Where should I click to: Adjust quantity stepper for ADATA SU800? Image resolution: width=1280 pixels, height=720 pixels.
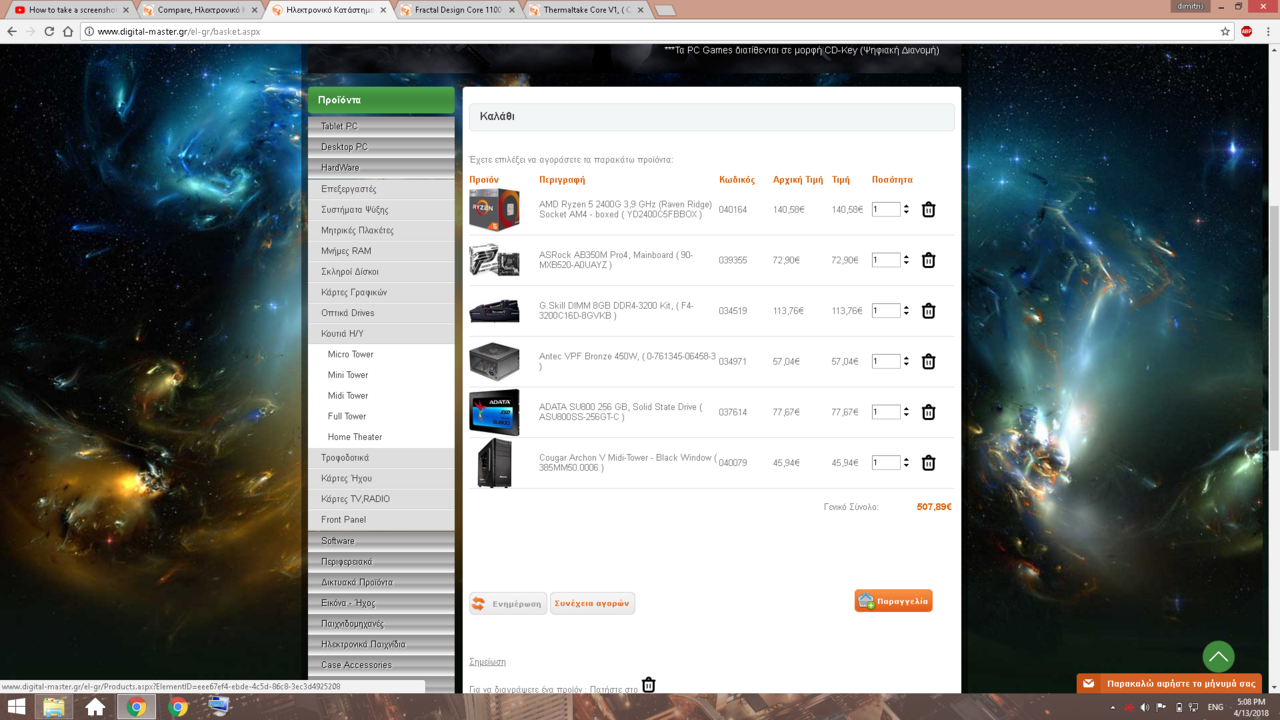pyautogui.click(x=906, y=412)
